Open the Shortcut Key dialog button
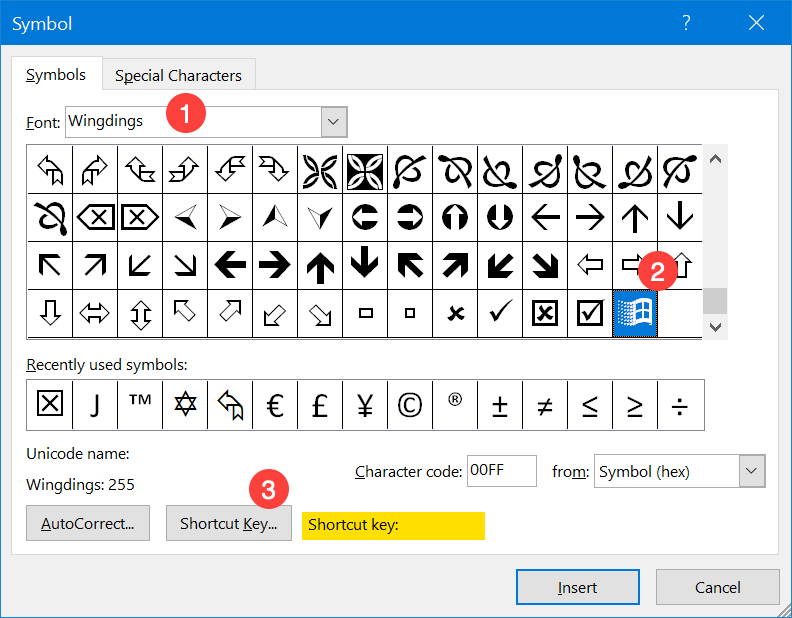The height and width of the screenshot is (618, 792). tap(228, 523)
